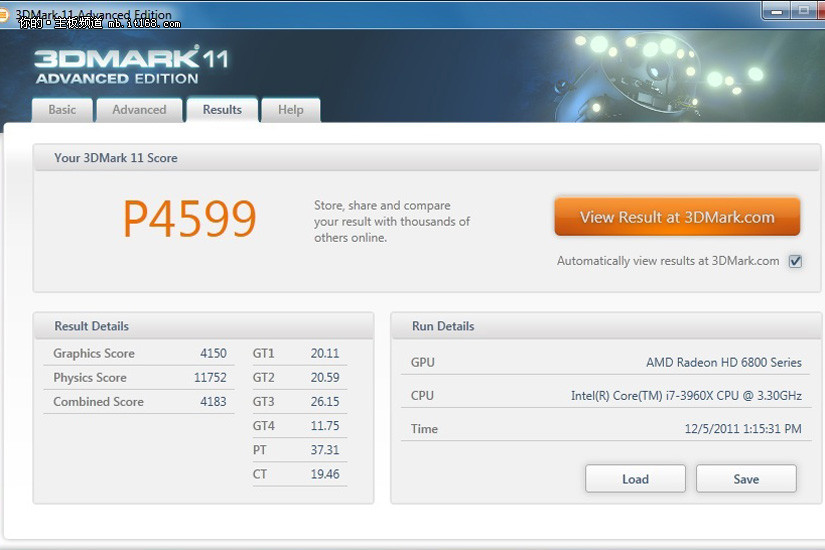
Task: Select the Physics Score row
Action: pos(140,377)
